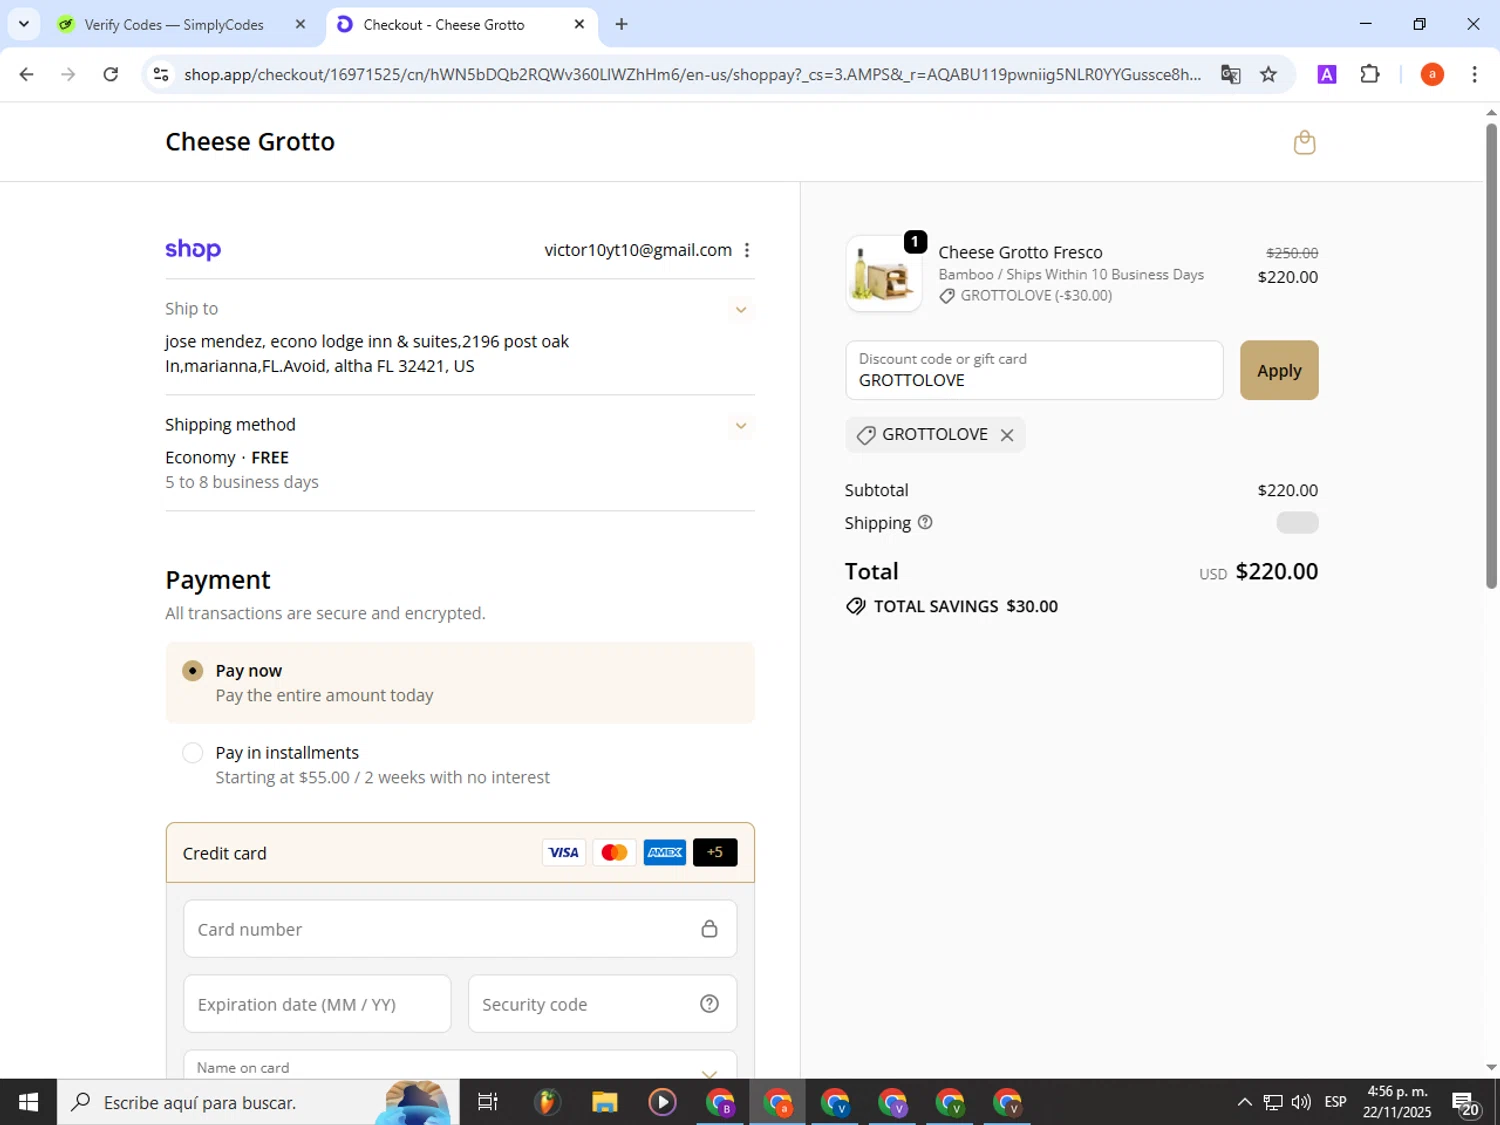
Task: Click the Cheese Grotto Fresco product thumbnail
Action: [884, 274]
